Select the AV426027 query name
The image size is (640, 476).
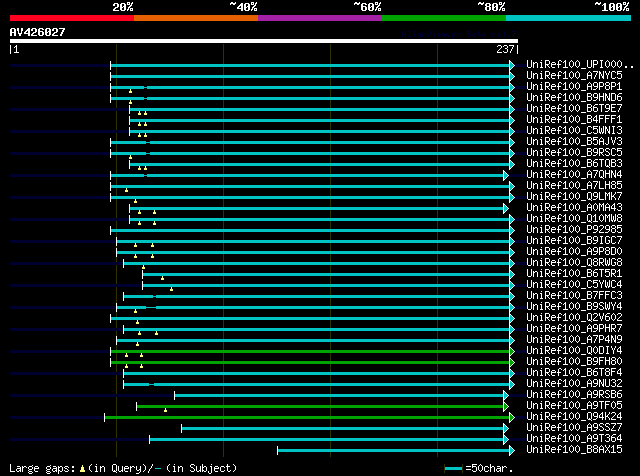tap(38, 32)
